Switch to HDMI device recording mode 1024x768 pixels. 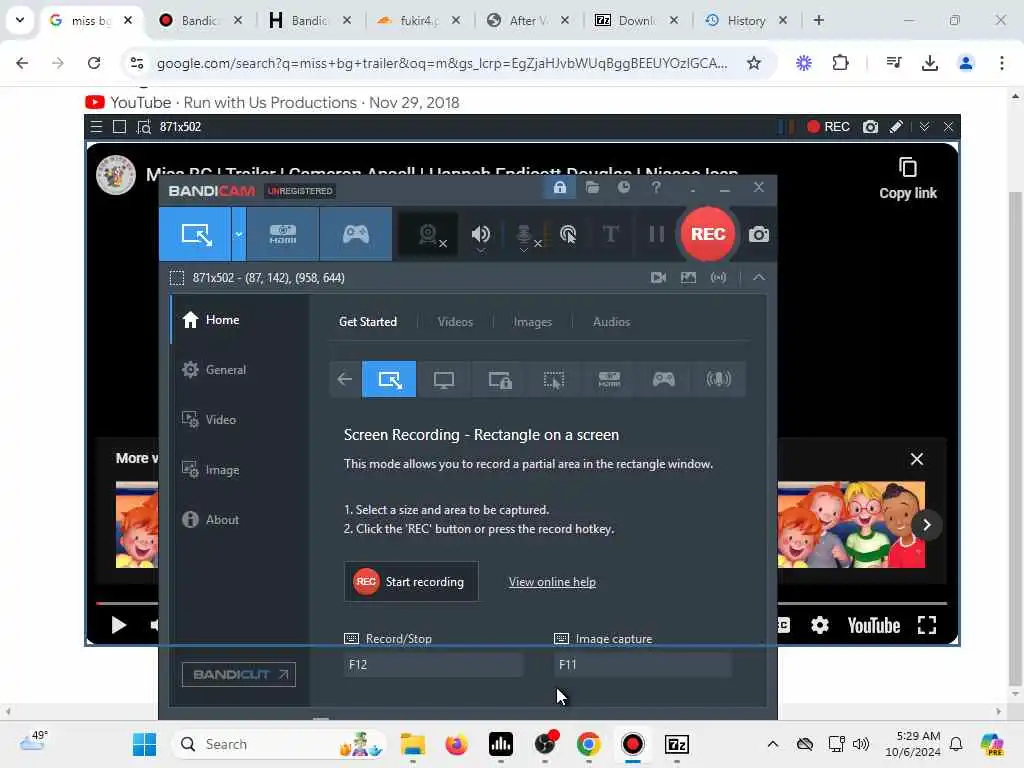pyautogui.click(x=283, y=234)
